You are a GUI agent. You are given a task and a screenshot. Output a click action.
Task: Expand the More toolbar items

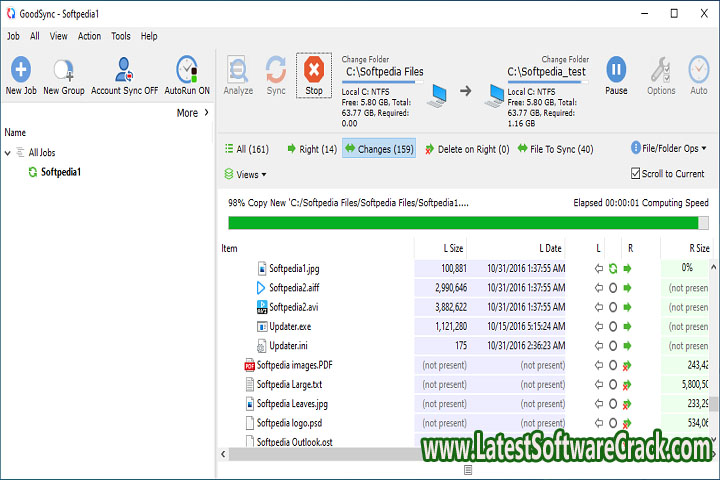pos(193,113)
